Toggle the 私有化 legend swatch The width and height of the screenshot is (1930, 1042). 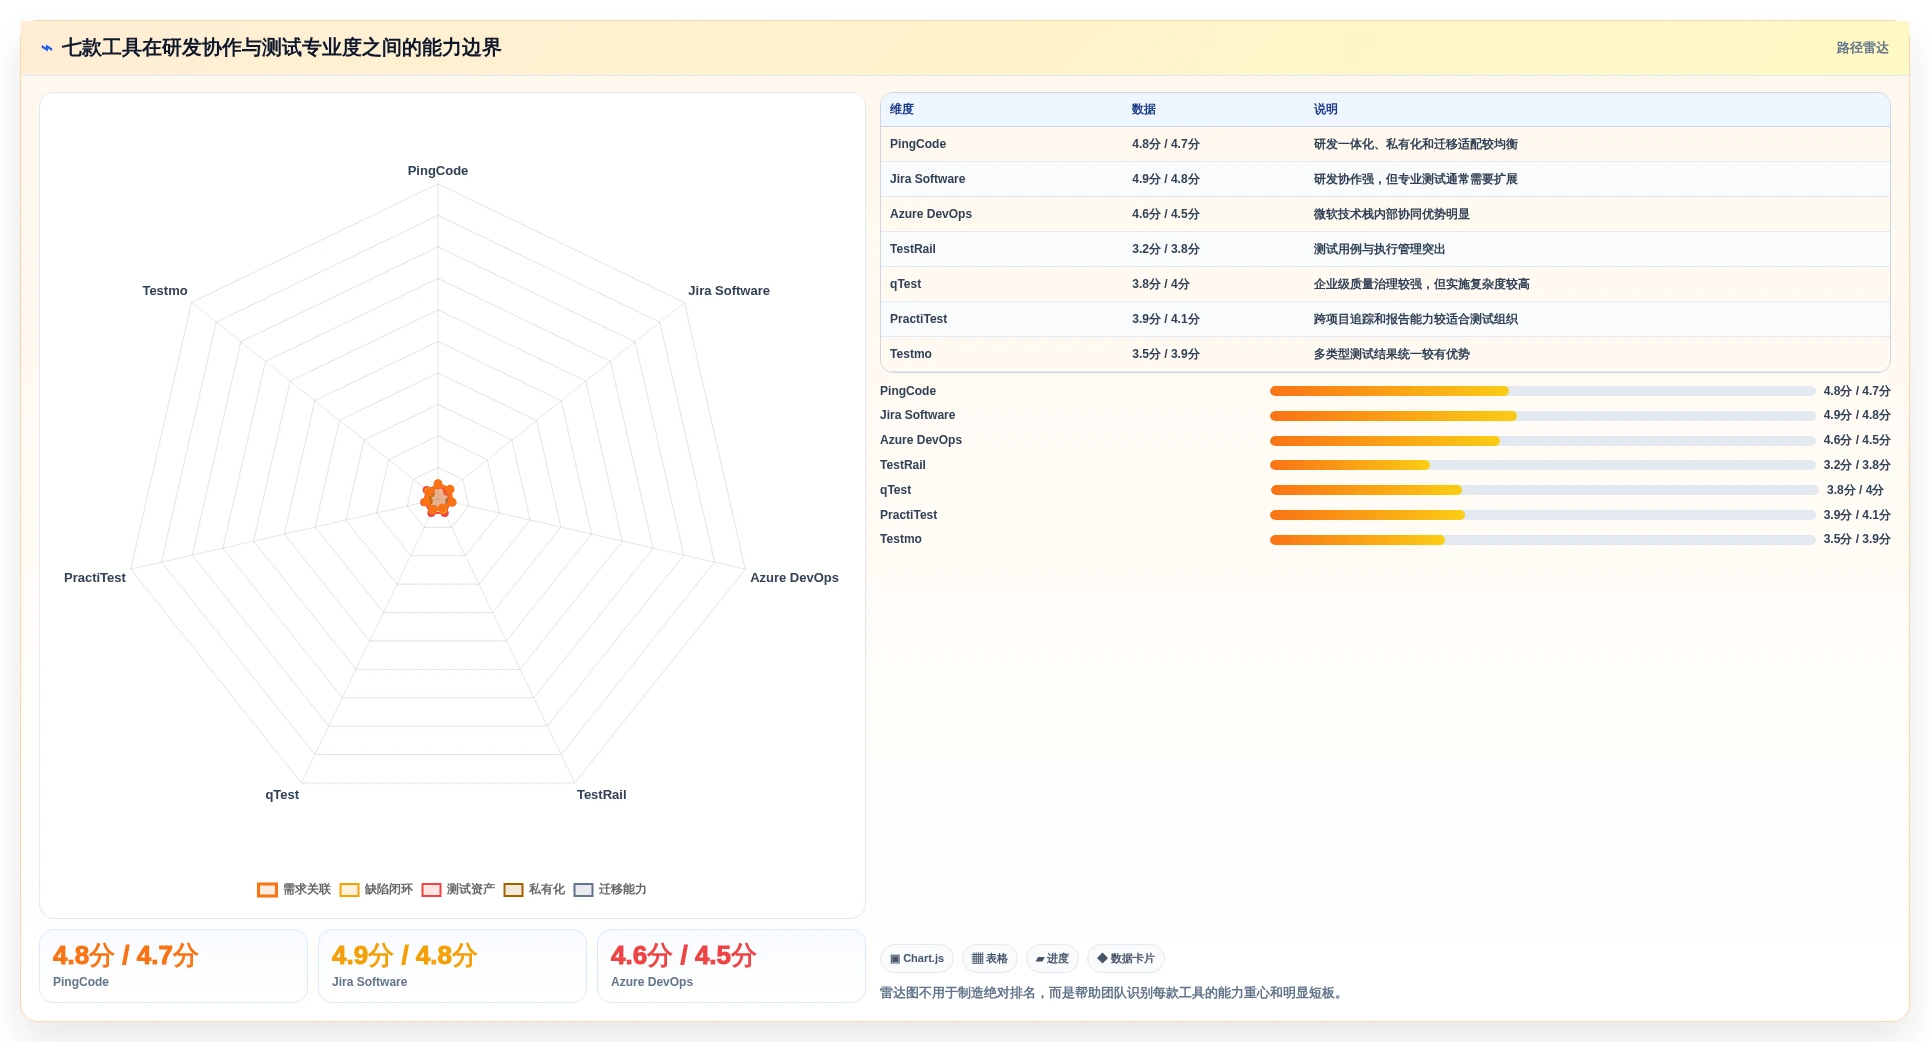pos(513,890)
